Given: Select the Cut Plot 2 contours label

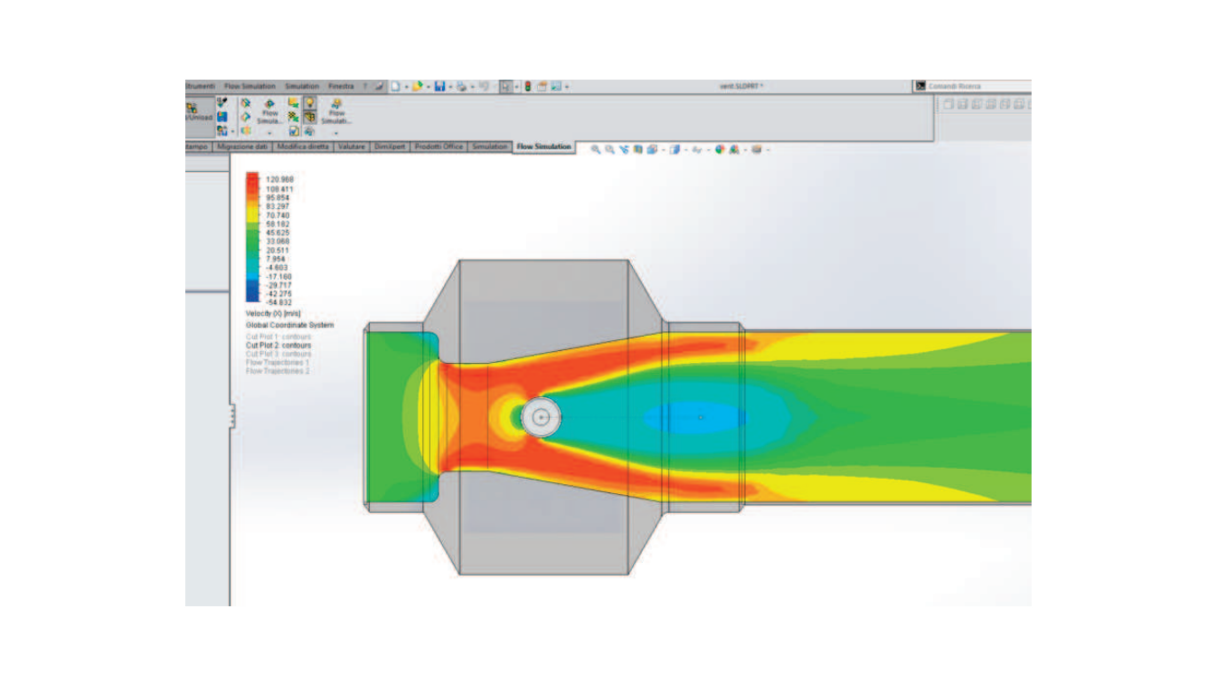Looking at the screenshot, I should pyautogui.click(x=277, y=346).
